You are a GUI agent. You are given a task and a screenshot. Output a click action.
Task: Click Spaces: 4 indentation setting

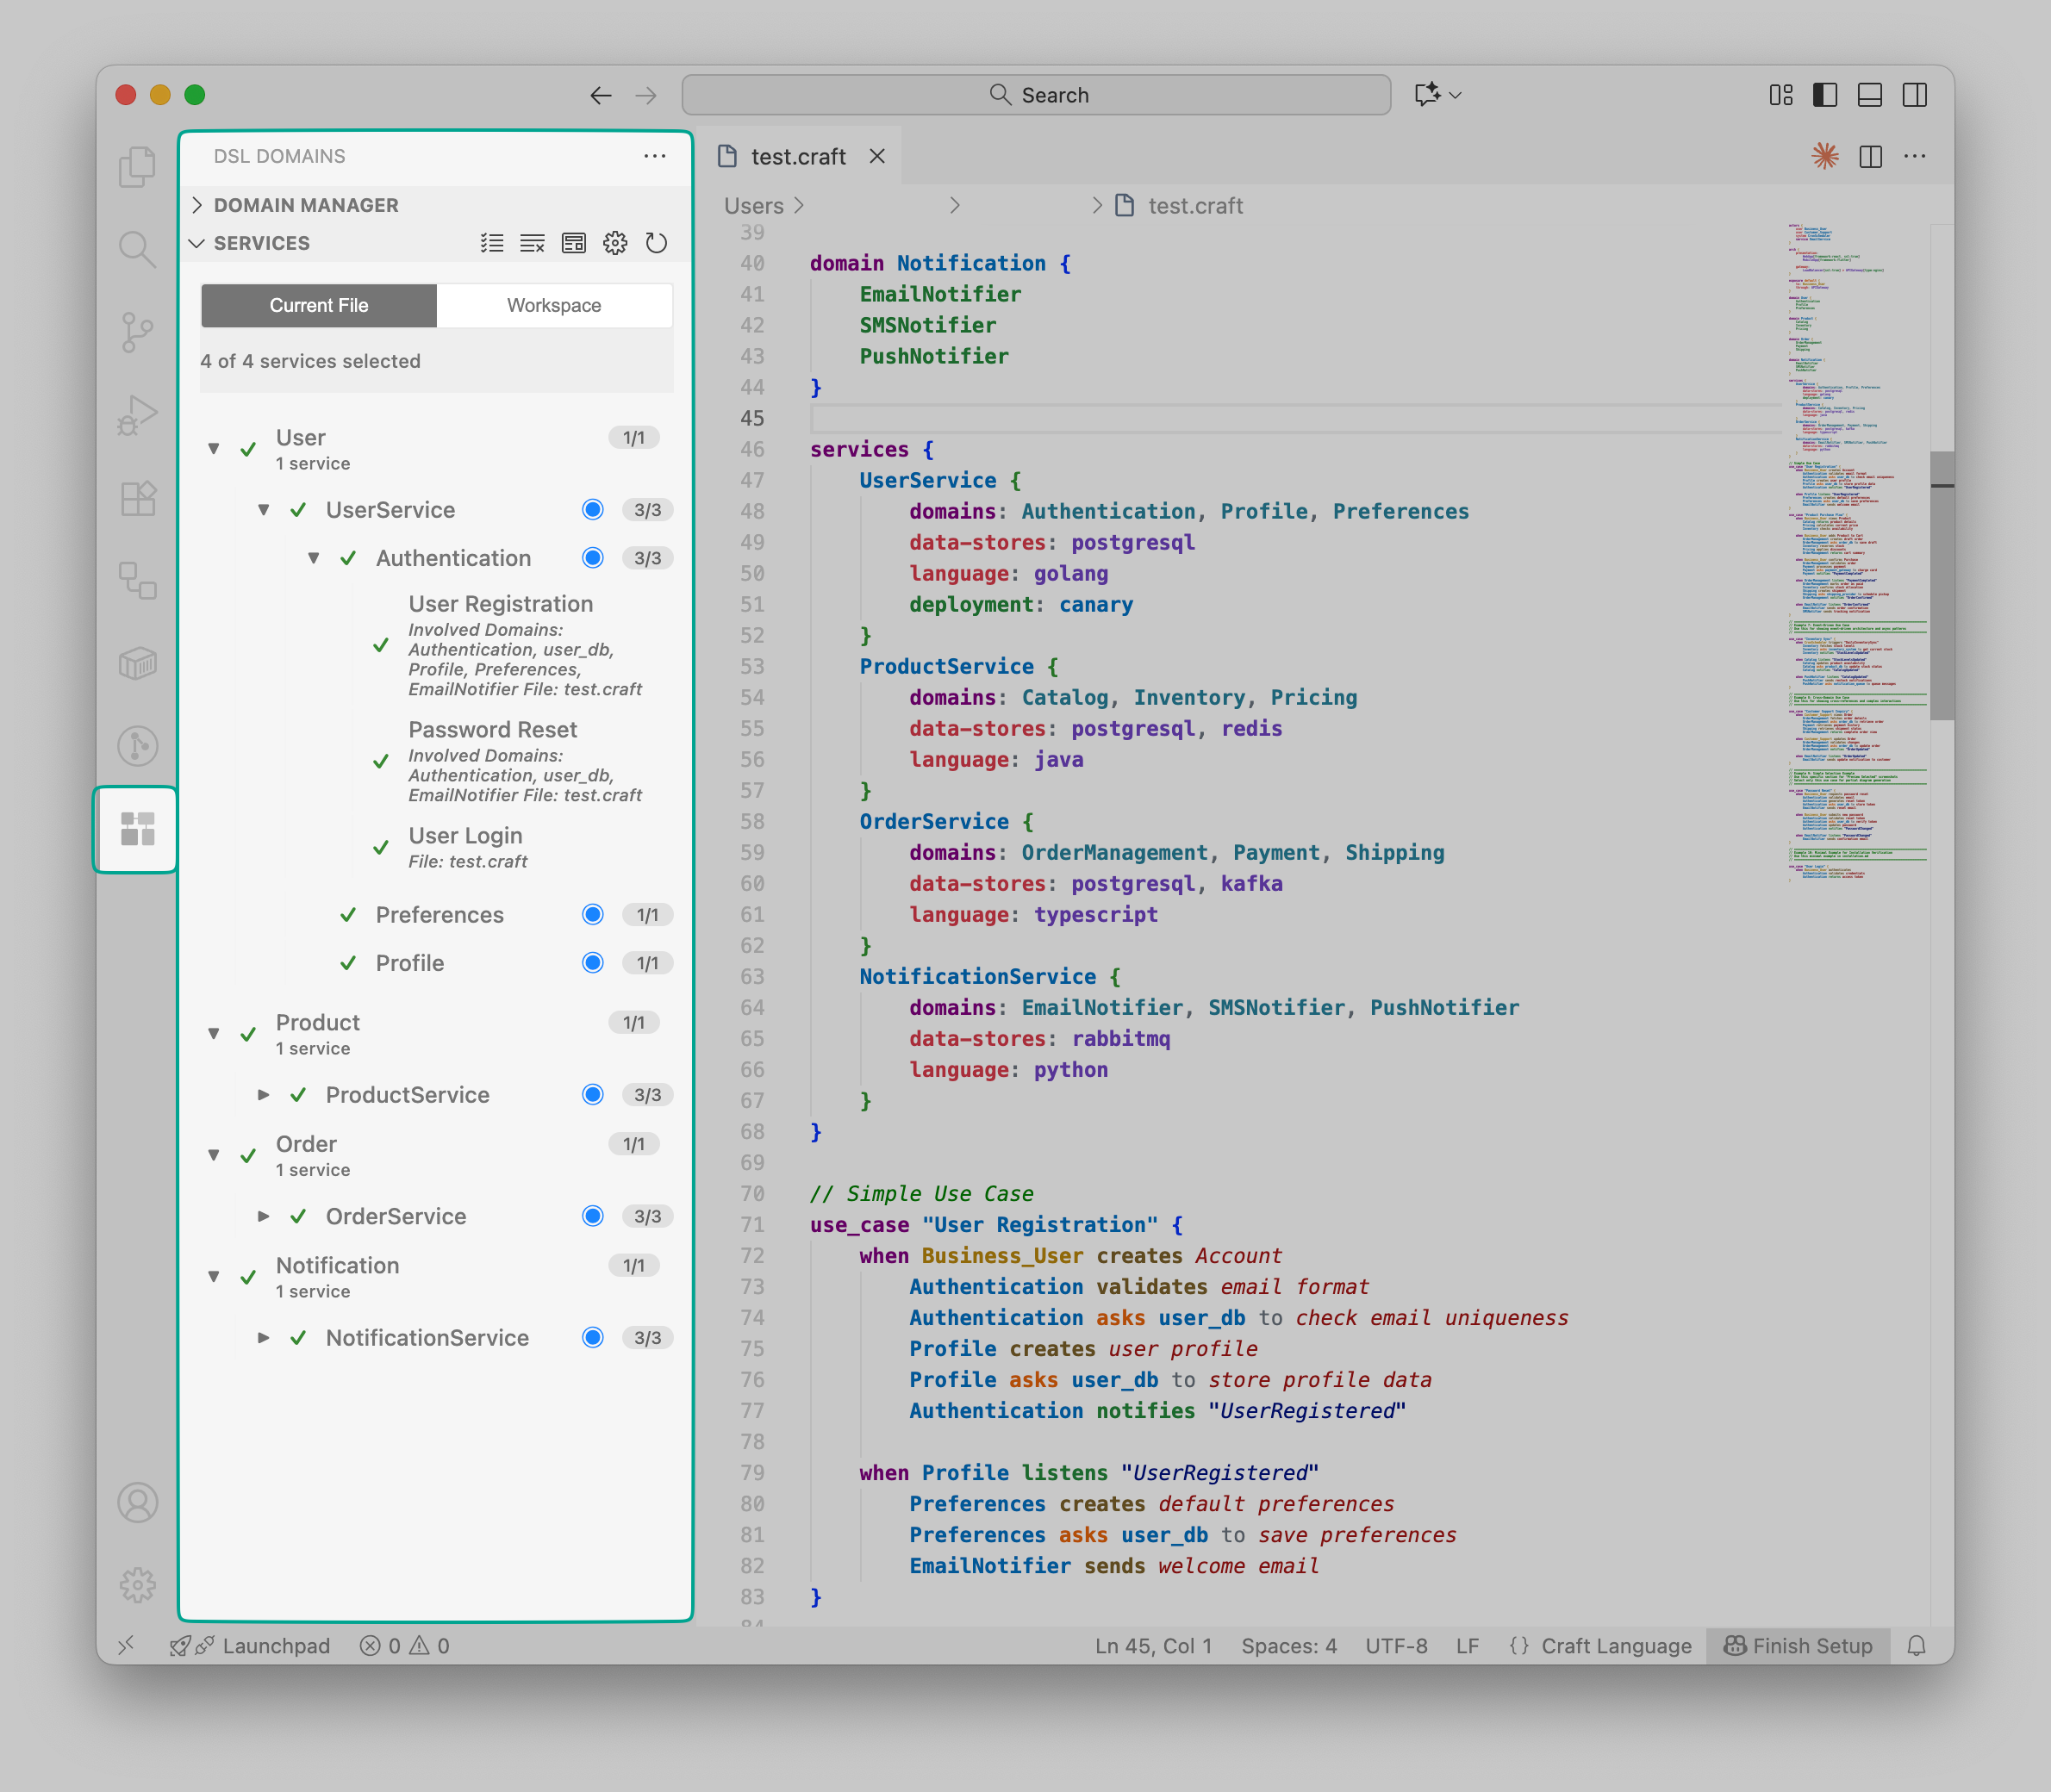click(1289, 1646)
